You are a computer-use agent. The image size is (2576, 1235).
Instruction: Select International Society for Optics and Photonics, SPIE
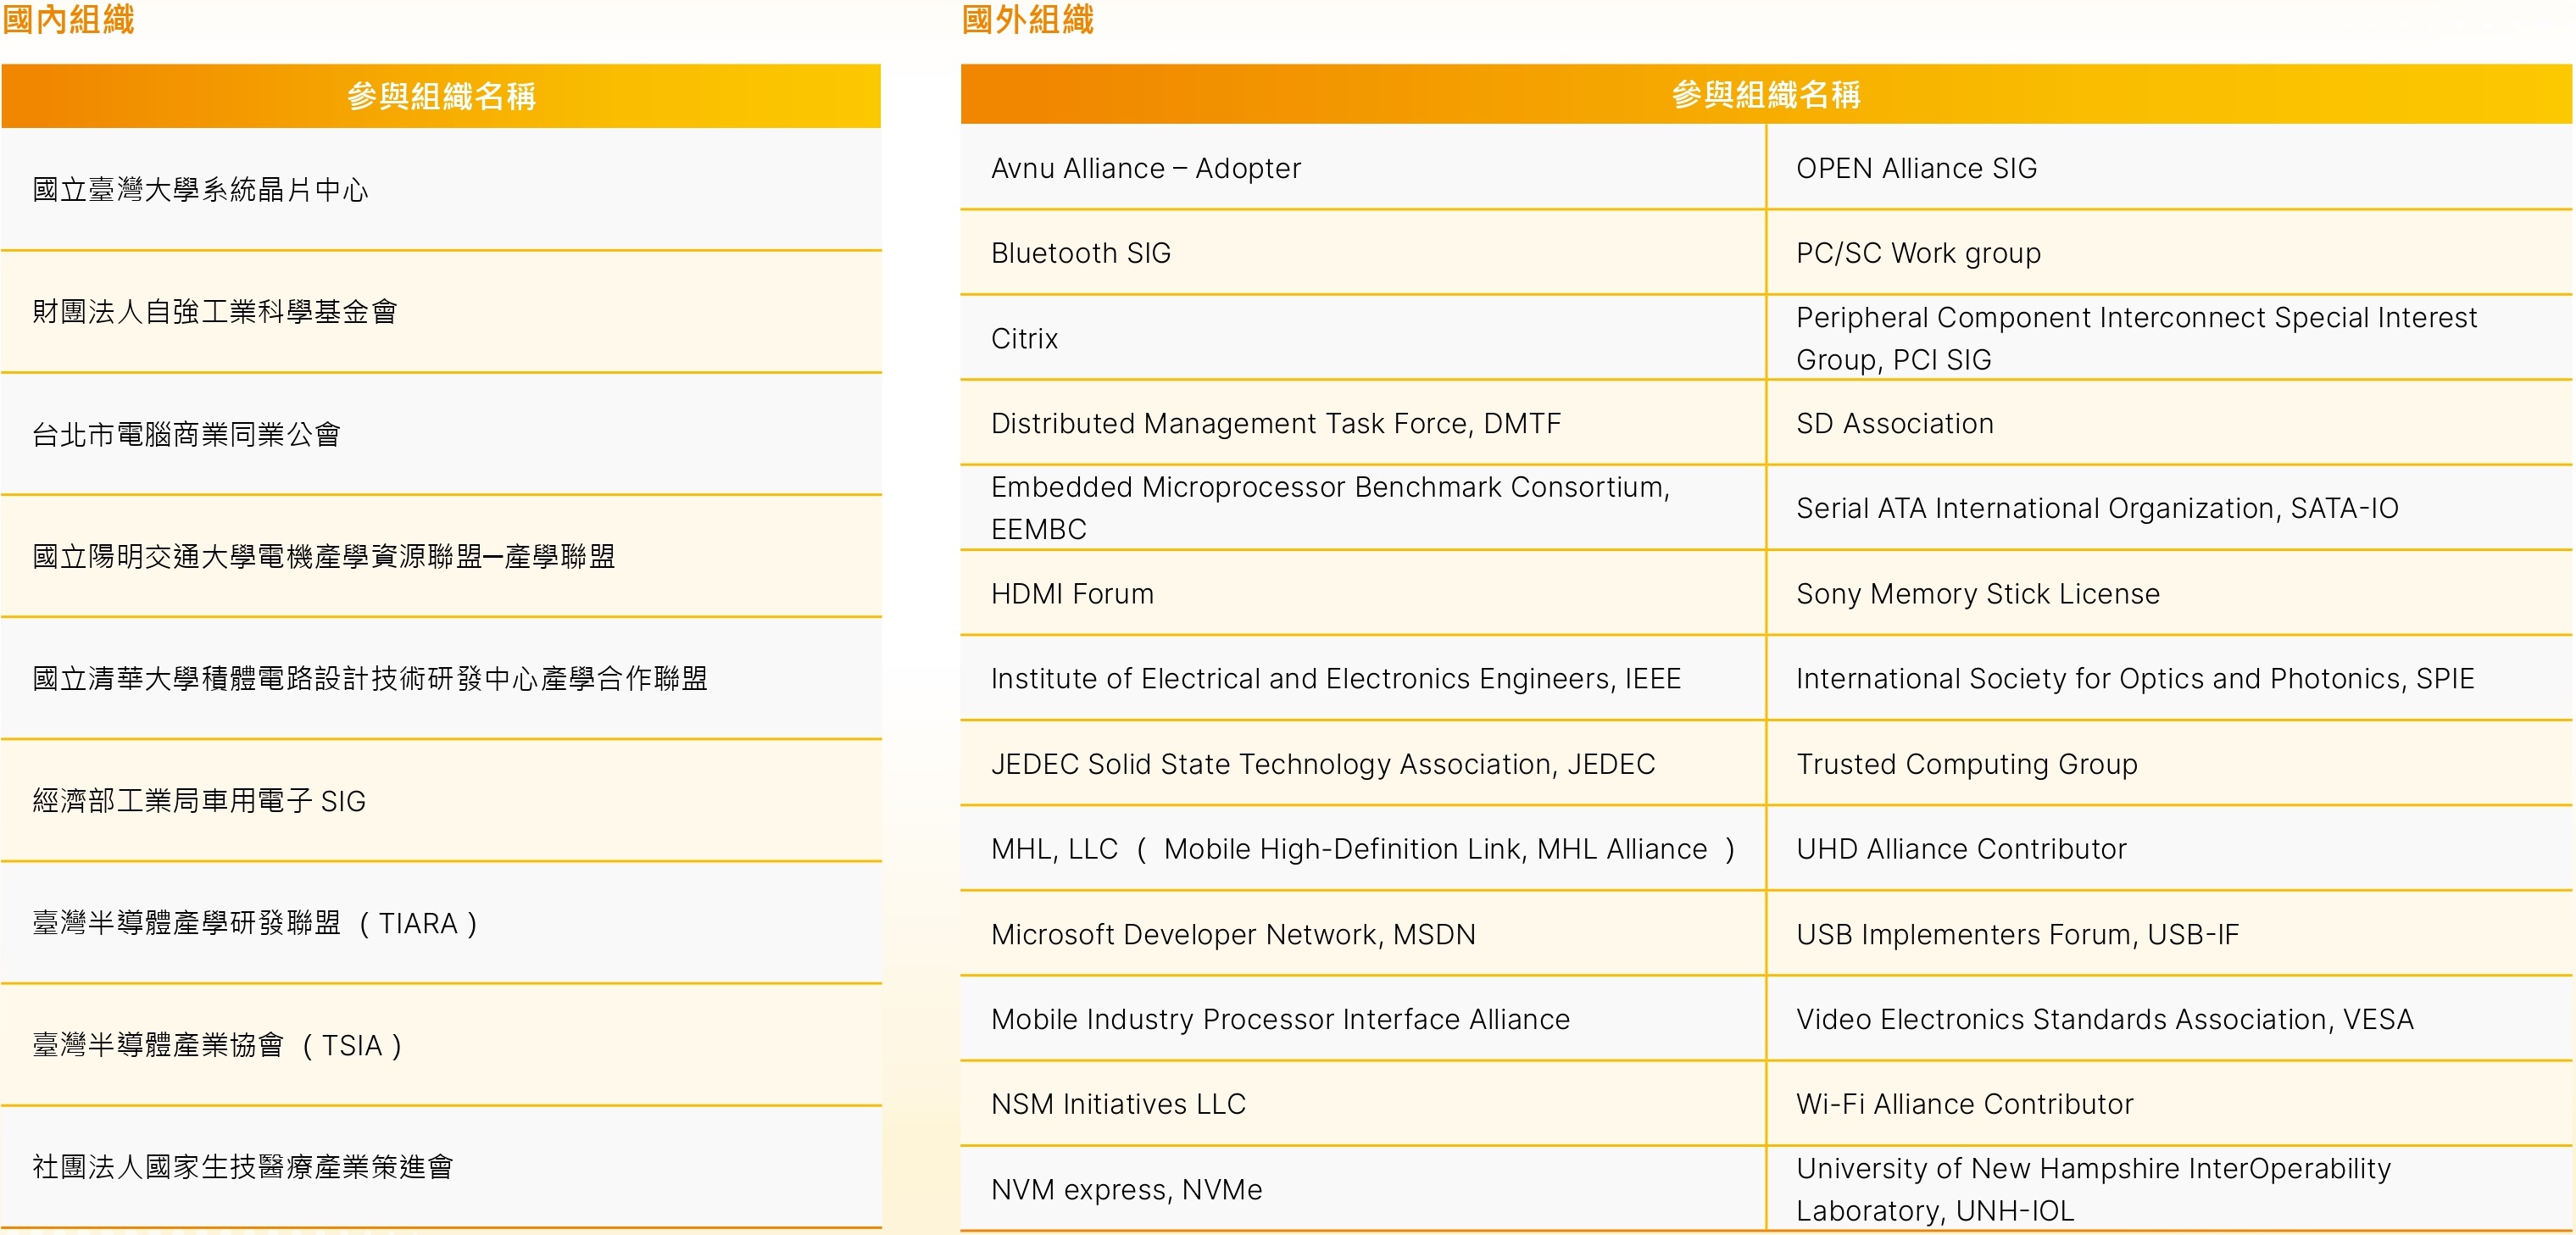tap(2170, 678)
